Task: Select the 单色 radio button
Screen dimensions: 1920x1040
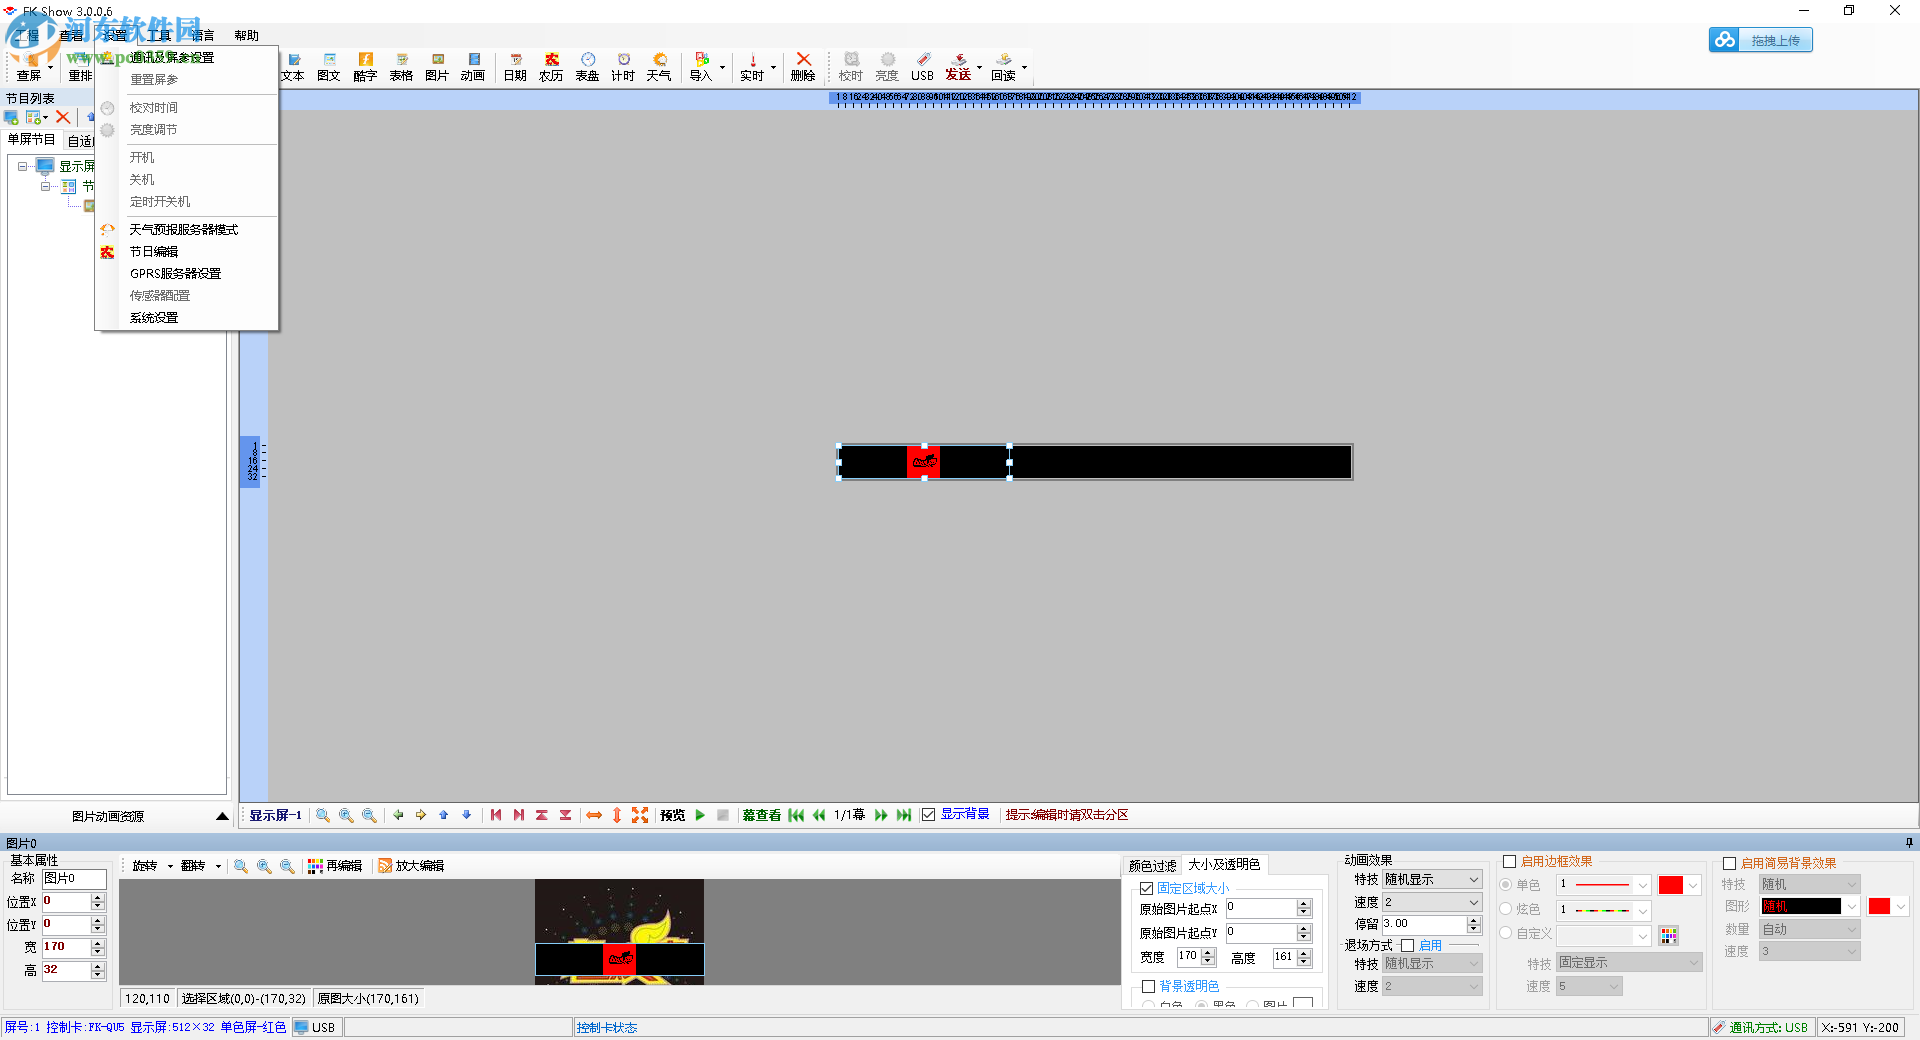Action: click(x=1506, y=885)
